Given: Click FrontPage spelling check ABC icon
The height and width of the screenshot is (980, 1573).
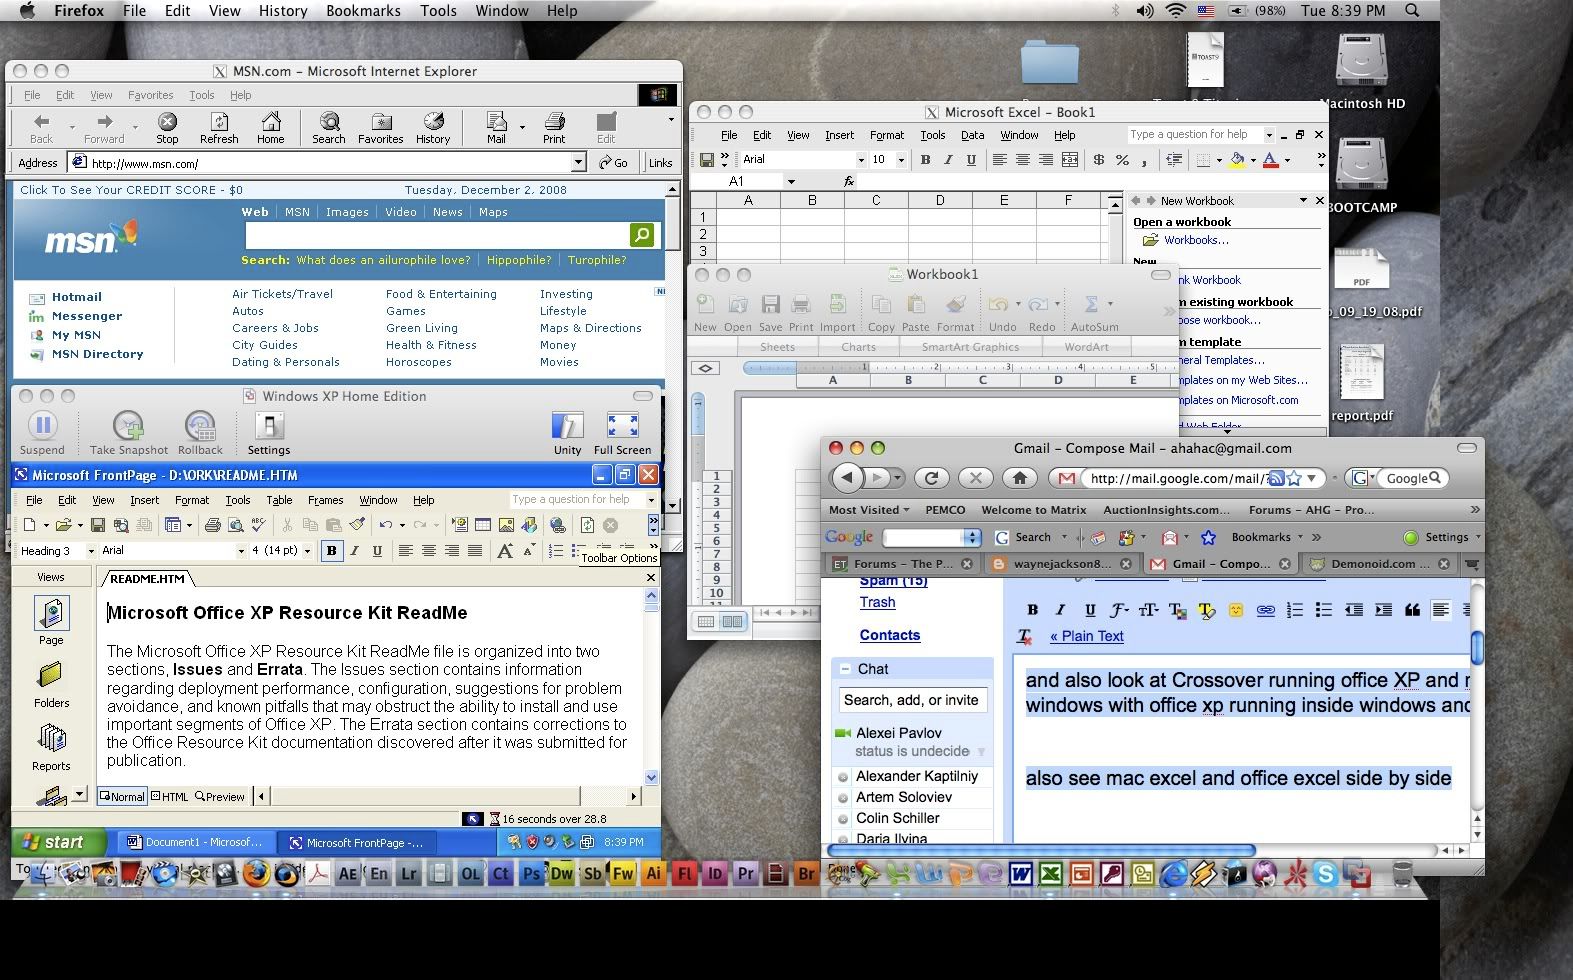Looking at the screenshot, I should point(259,525).
